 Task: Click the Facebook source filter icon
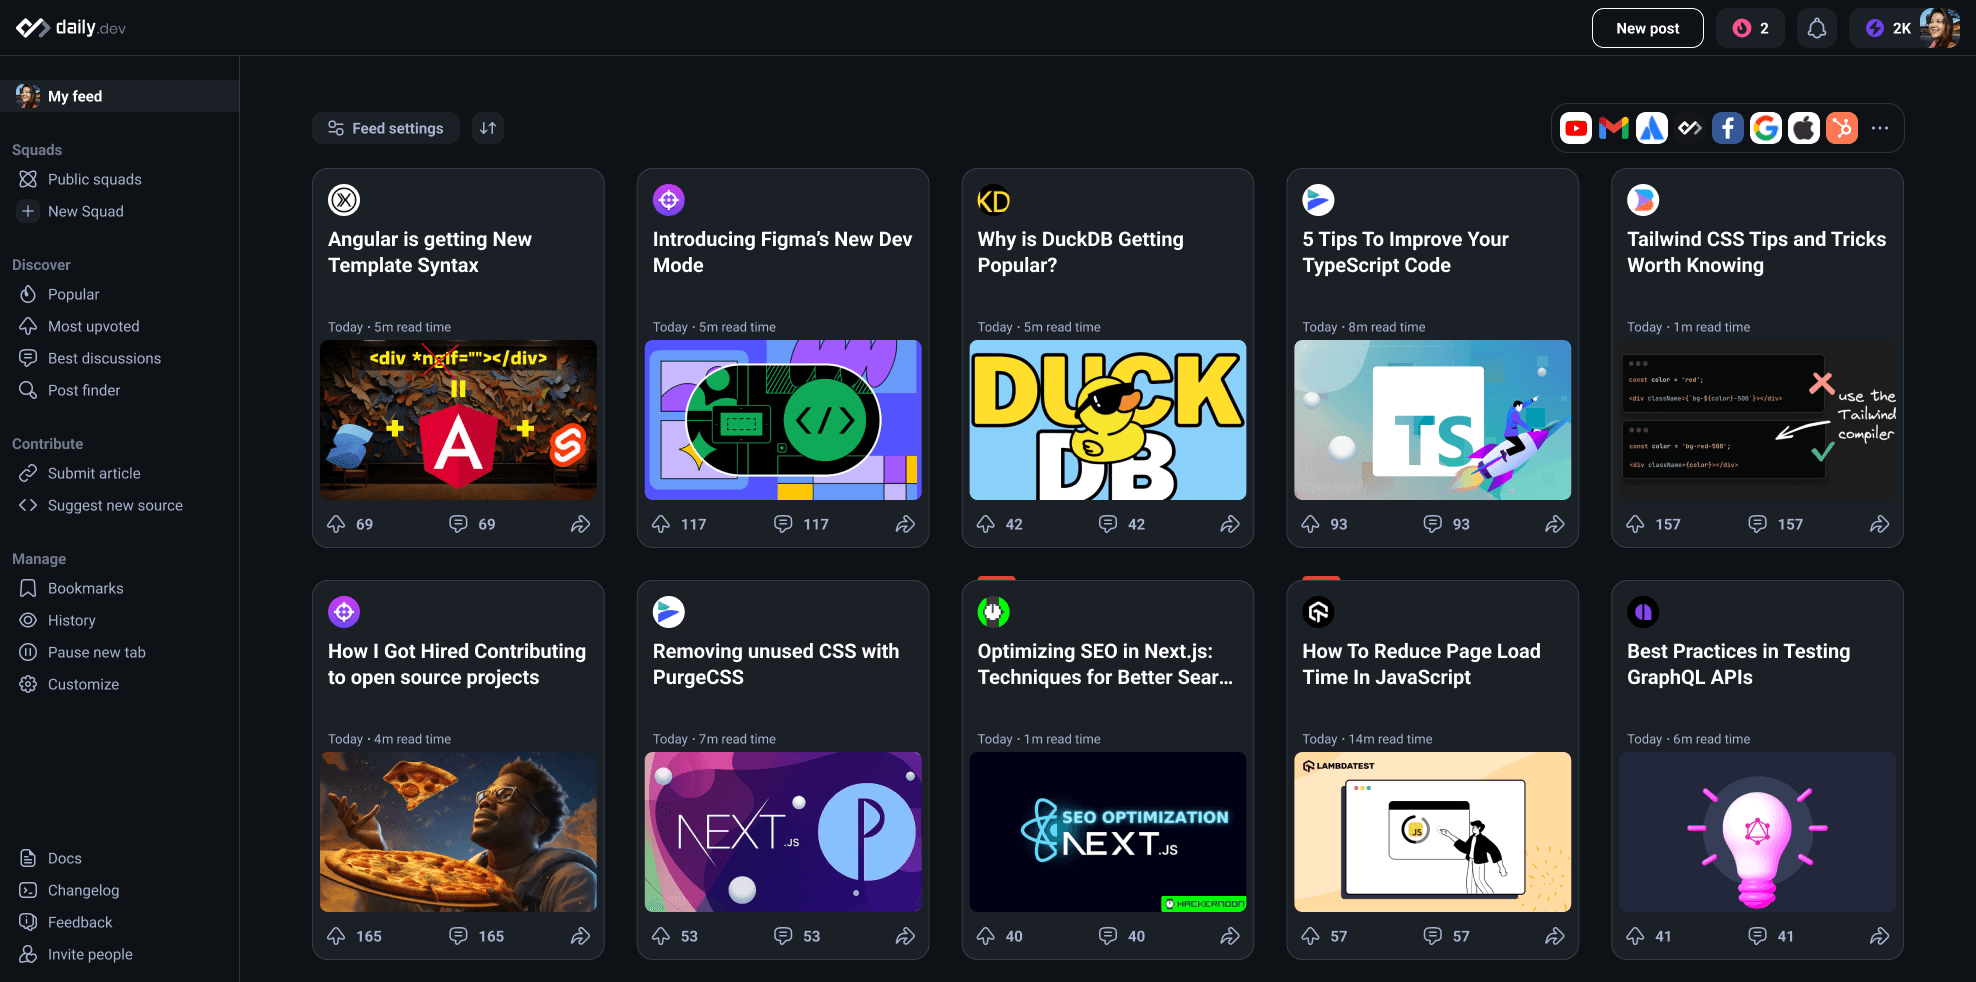[x=1728, y=128]
